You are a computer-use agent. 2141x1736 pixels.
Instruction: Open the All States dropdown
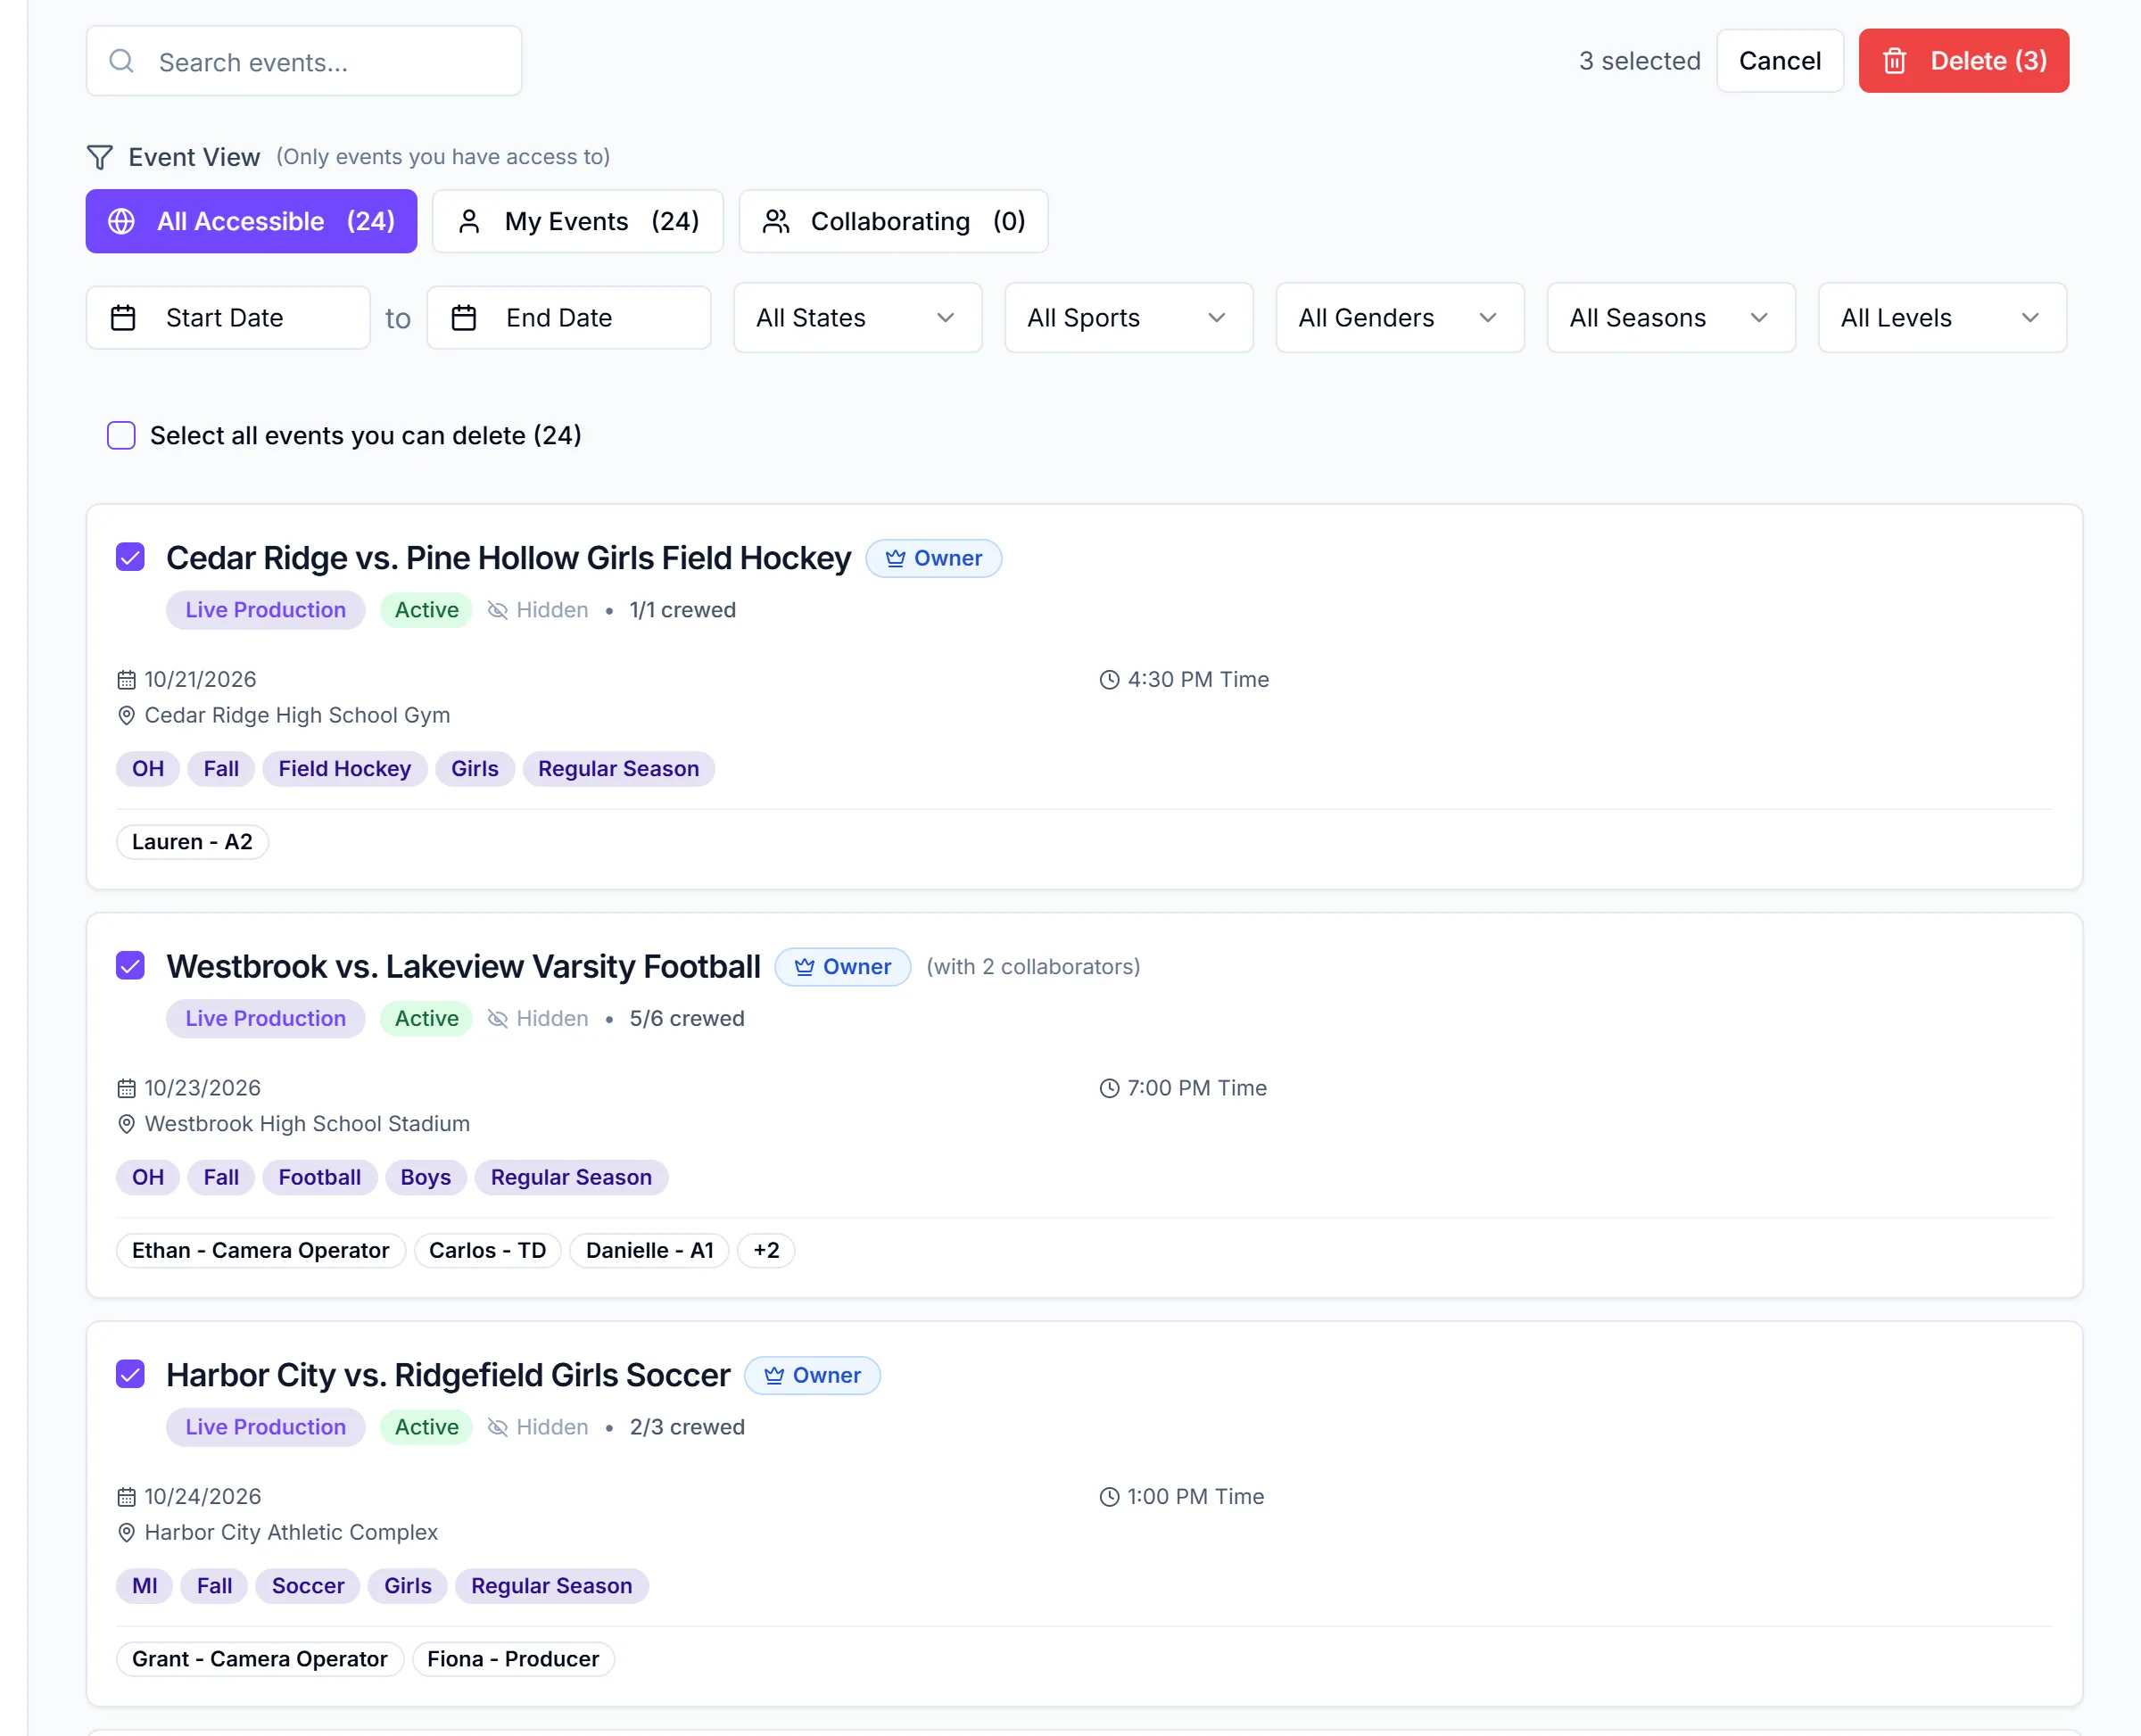857,318
